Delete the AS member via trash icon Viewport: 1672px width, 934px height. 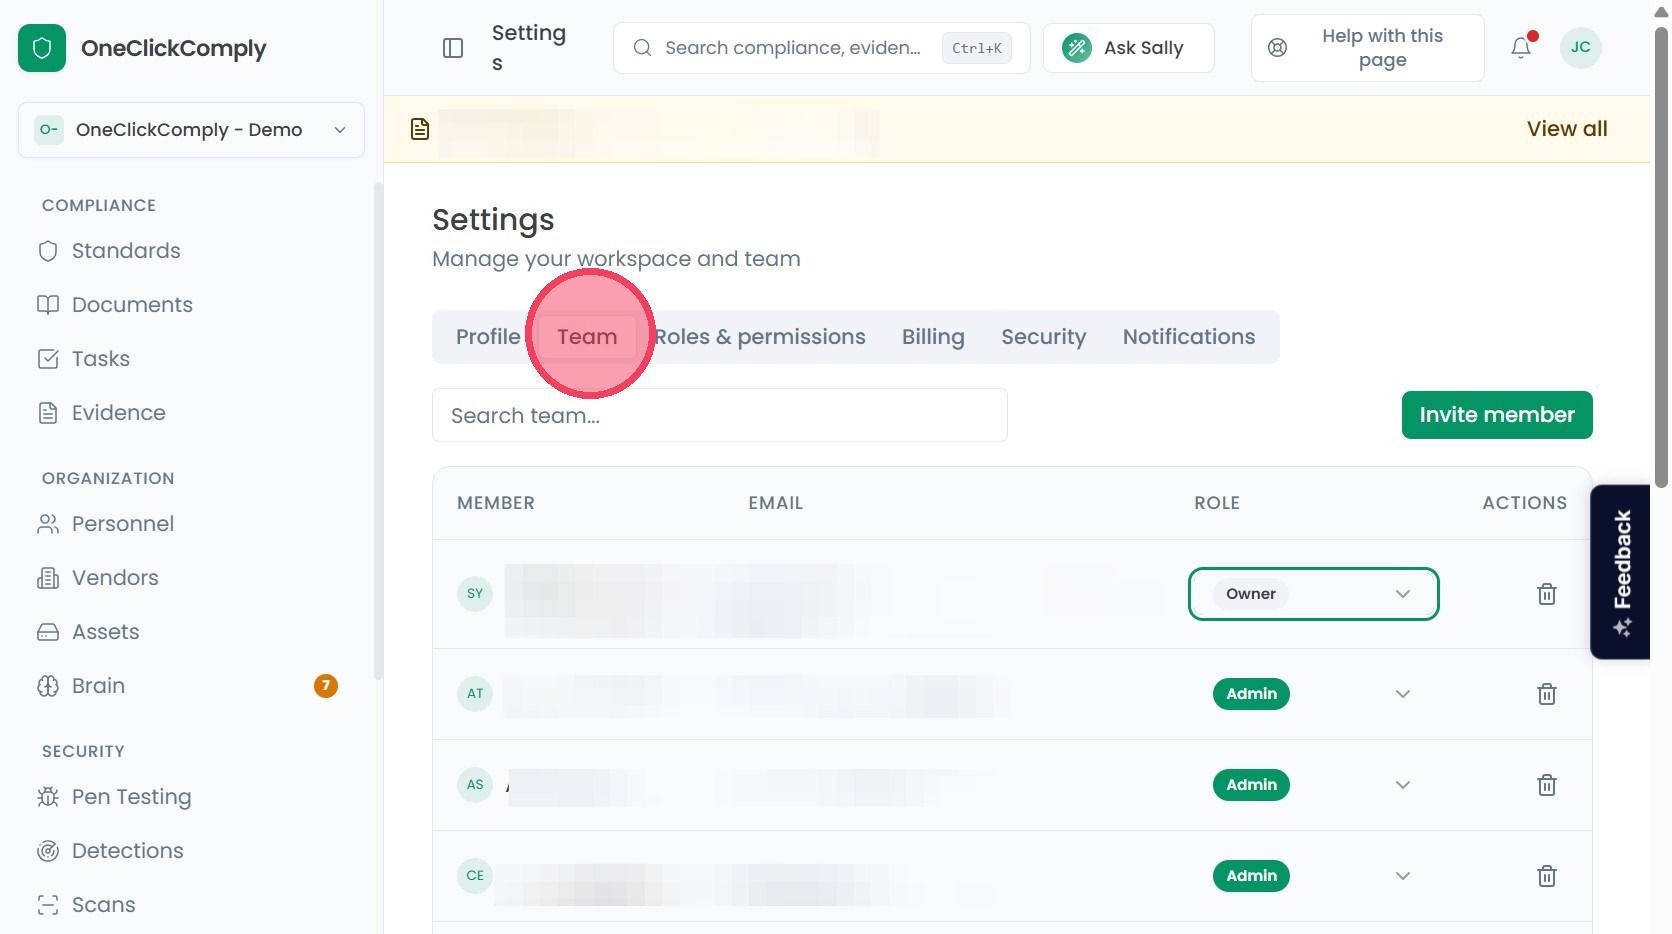(x=1547, y=785)
